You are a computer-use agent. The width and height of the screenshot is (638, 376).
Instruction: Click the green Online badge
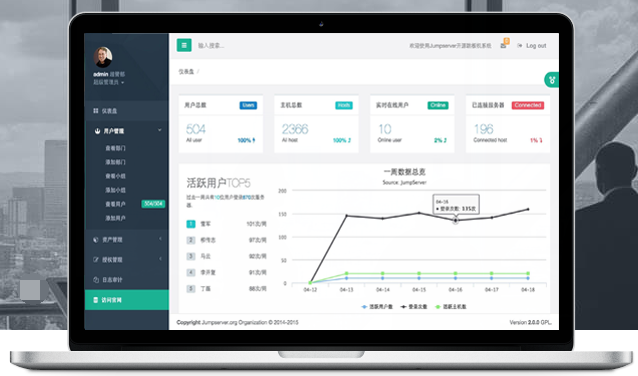click(x=438, y=105)
